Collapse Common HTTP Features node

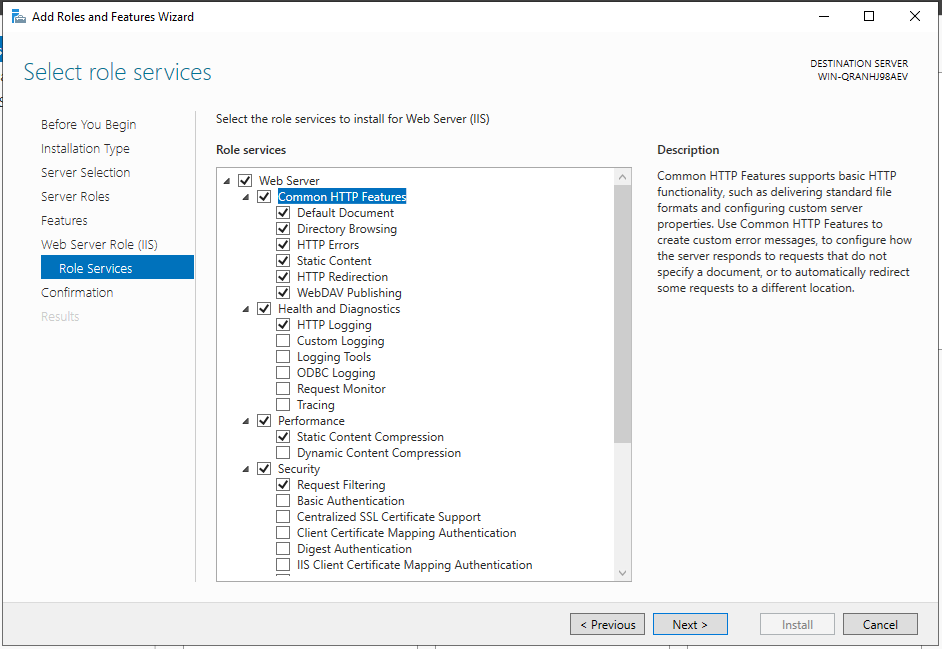[245, 197]
